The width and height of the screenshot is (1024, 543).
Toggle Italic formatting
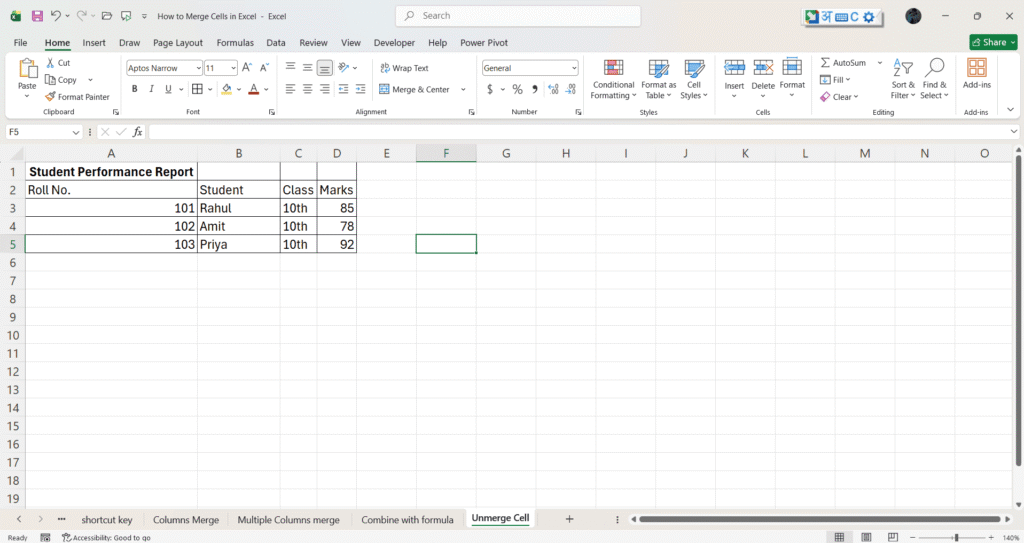pyautogui.click(x=151, y=89)
